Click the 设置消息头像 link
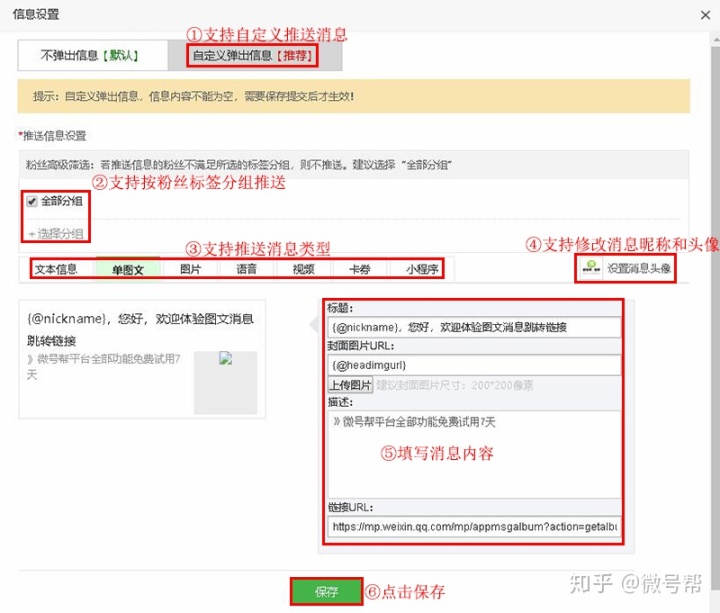The width and height of the screenshot is (720, 613). point(639,268)
